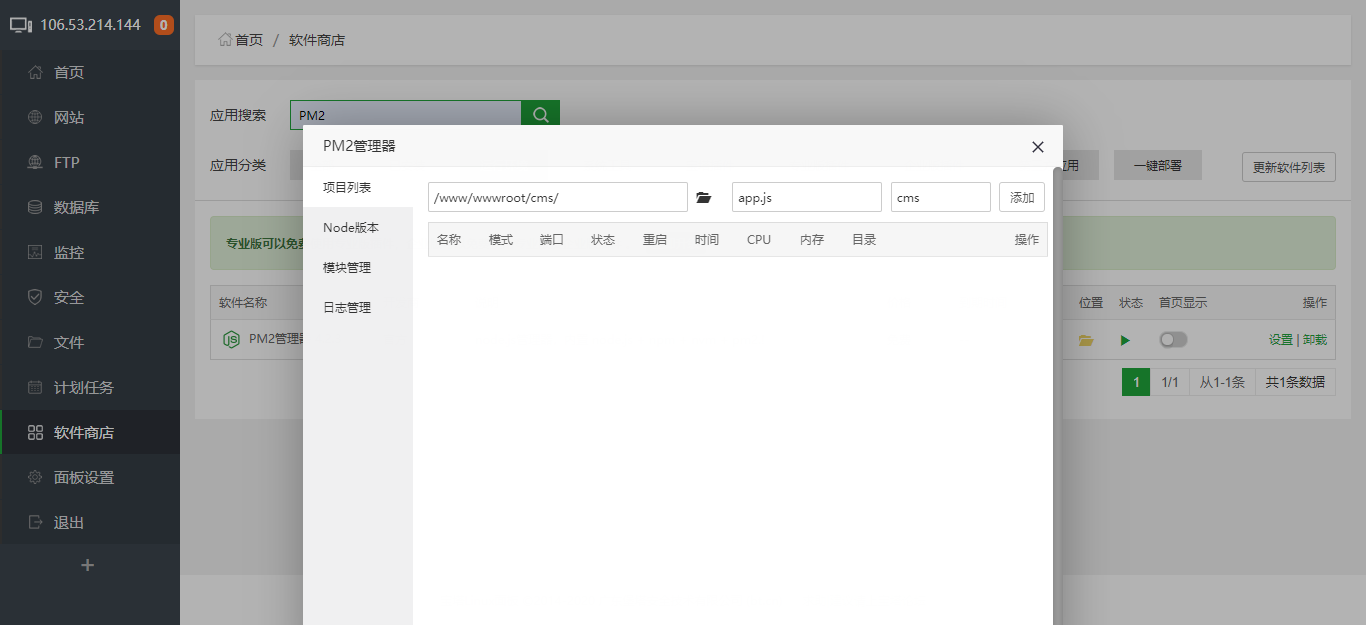Viewport: 1366px width, 625px height.
Task: Toggle 首页显示 switch for PM2管理器
Action: (x=1173, y=340)
